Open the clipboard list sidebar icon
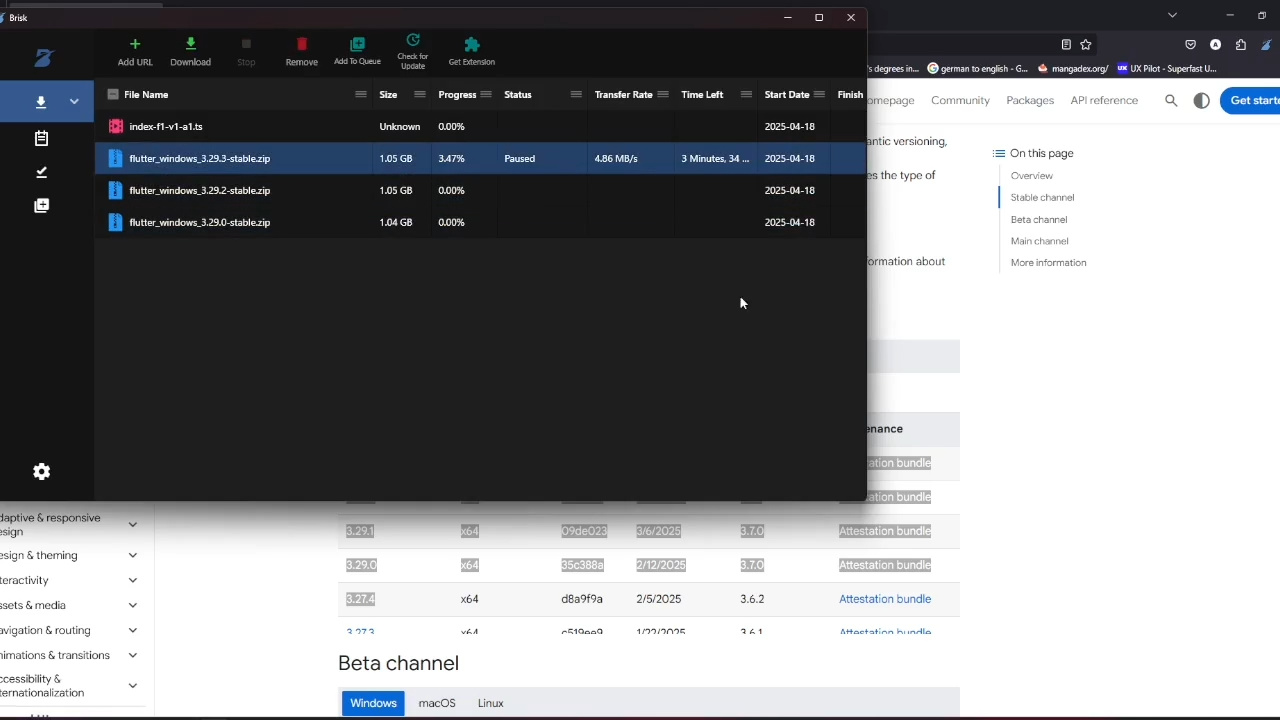The width and height of the screenshot is (1280, 720). 41,138
